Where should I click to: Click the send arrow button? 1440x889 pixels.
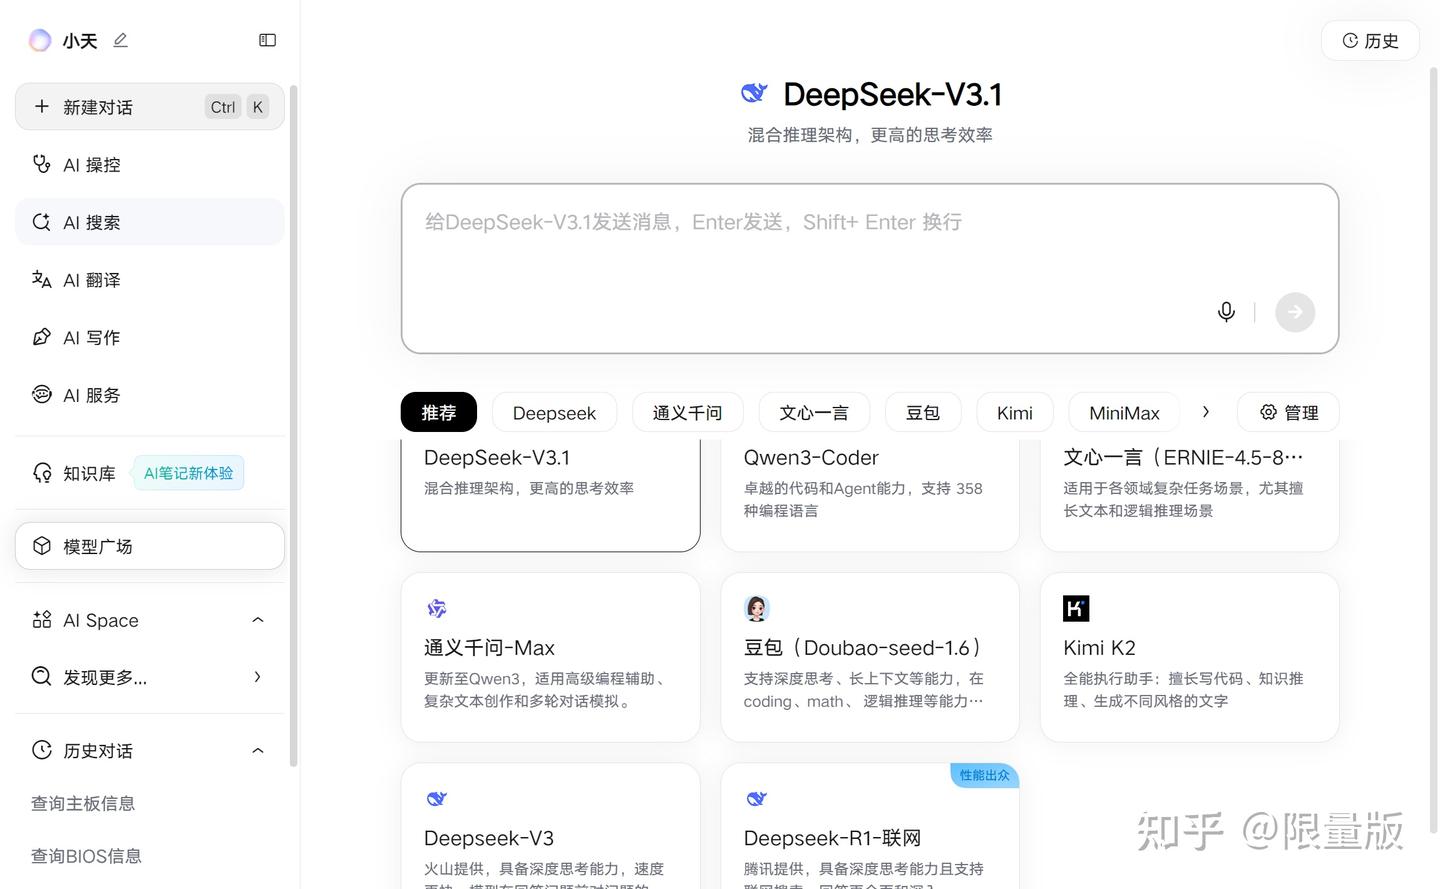pyautogui.click(x=1295, y=312)
